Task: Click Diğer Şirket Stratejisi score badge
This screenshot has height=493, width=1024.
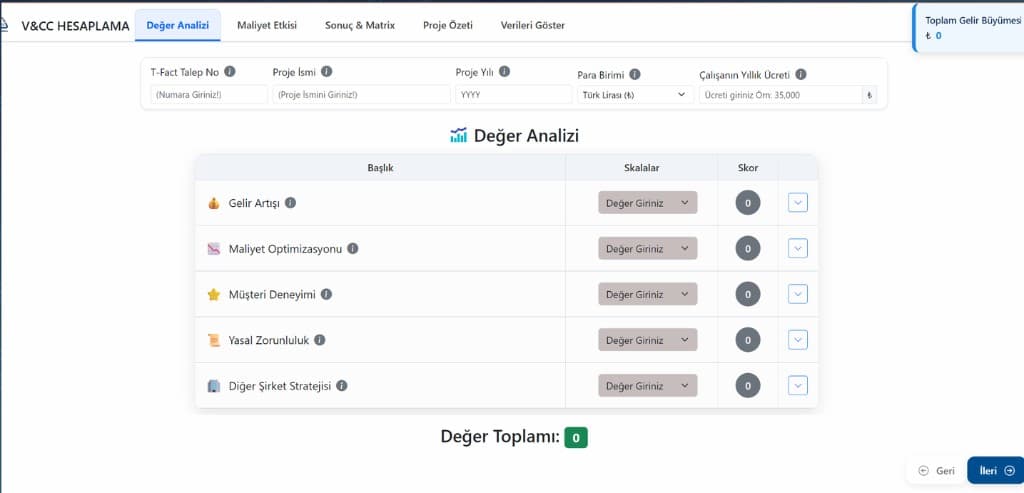Action: click(x=748, y=385)
